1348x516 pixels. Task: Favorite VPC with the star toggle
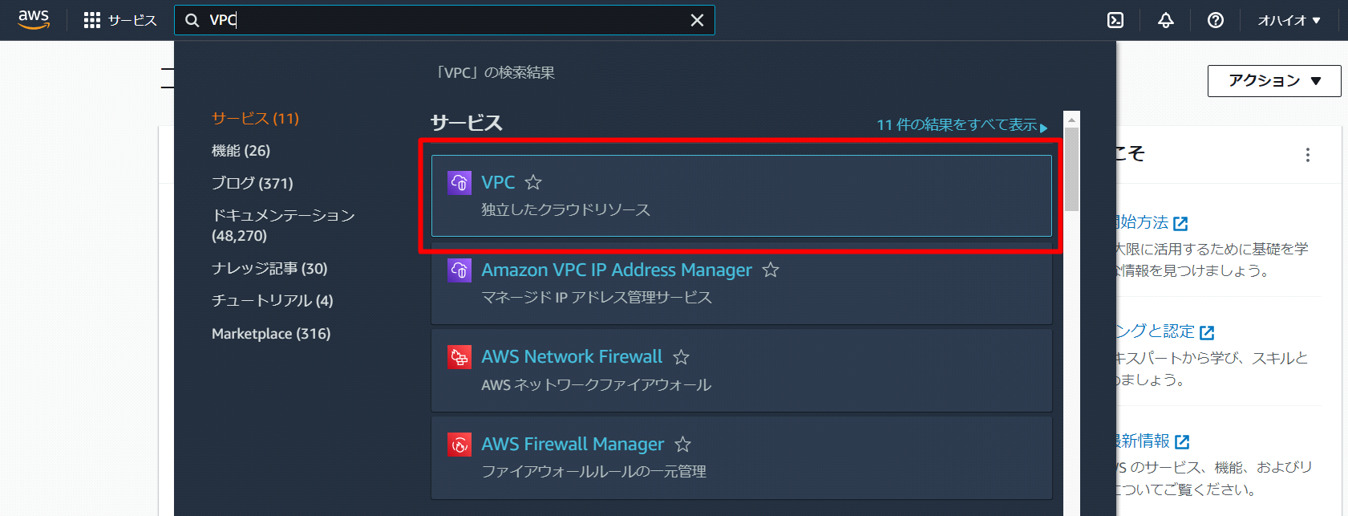click(x=533, y=182)
